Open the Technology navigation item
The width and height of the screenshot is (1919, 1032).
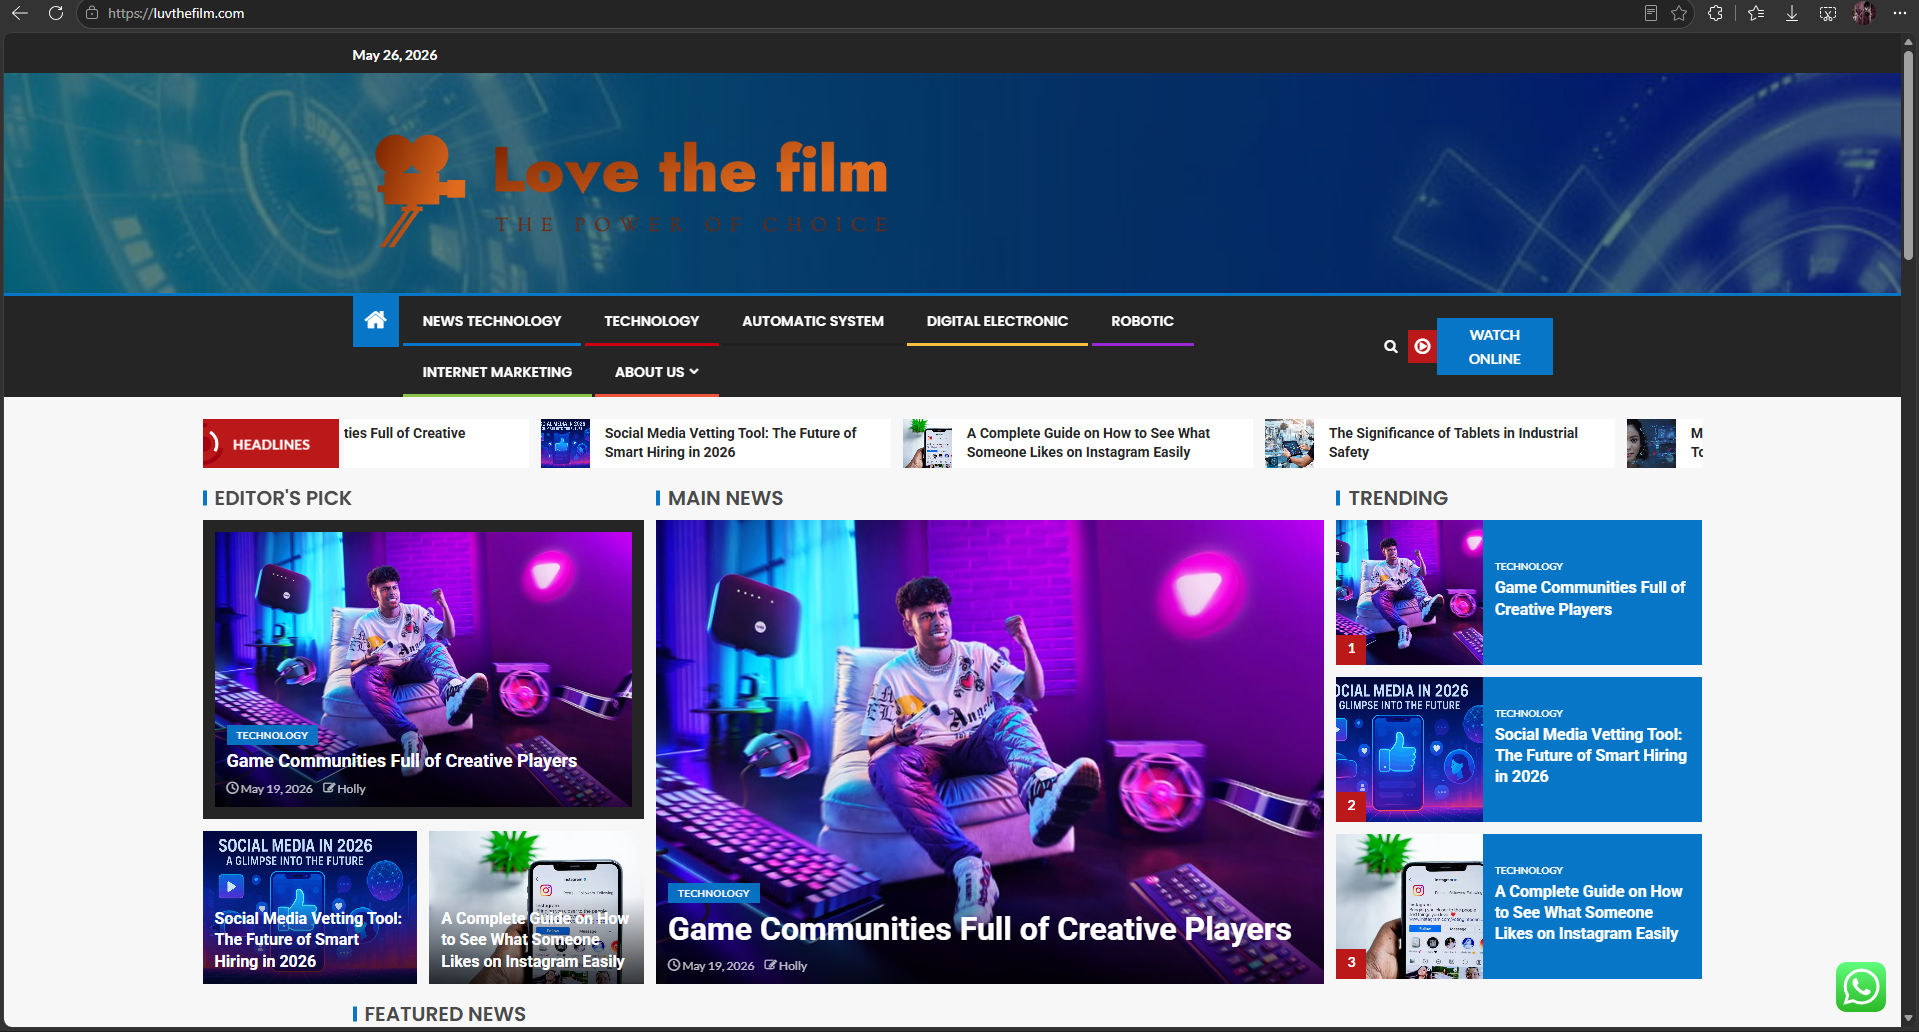(651, 321)
